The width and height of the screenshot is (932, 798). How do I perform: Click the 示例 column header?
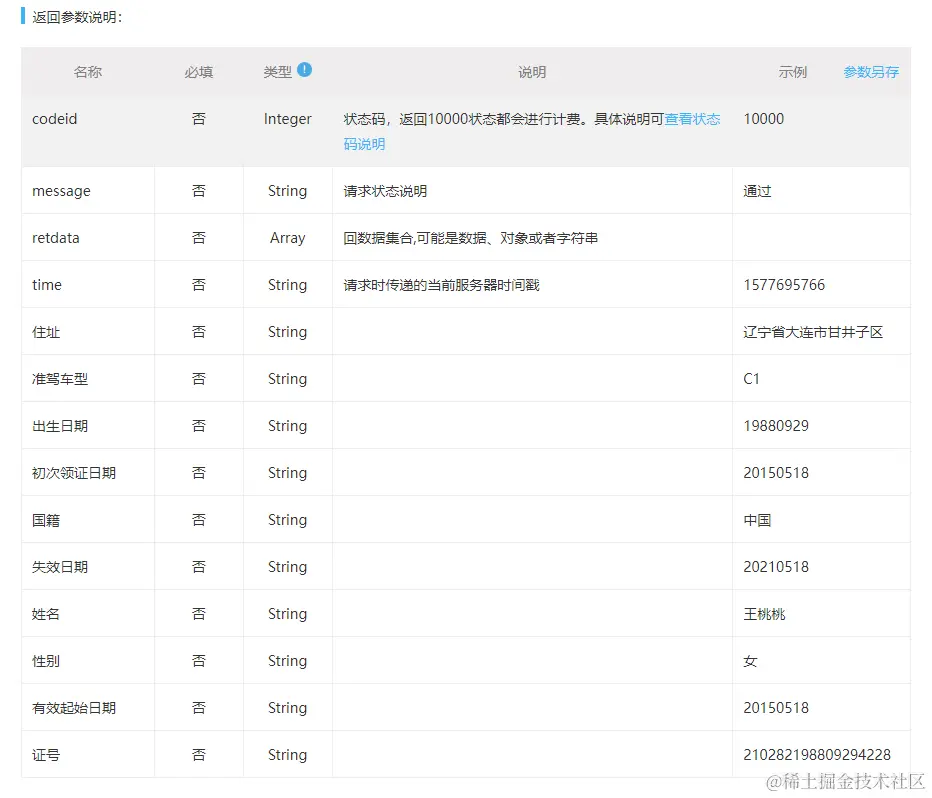coord(792,72)
